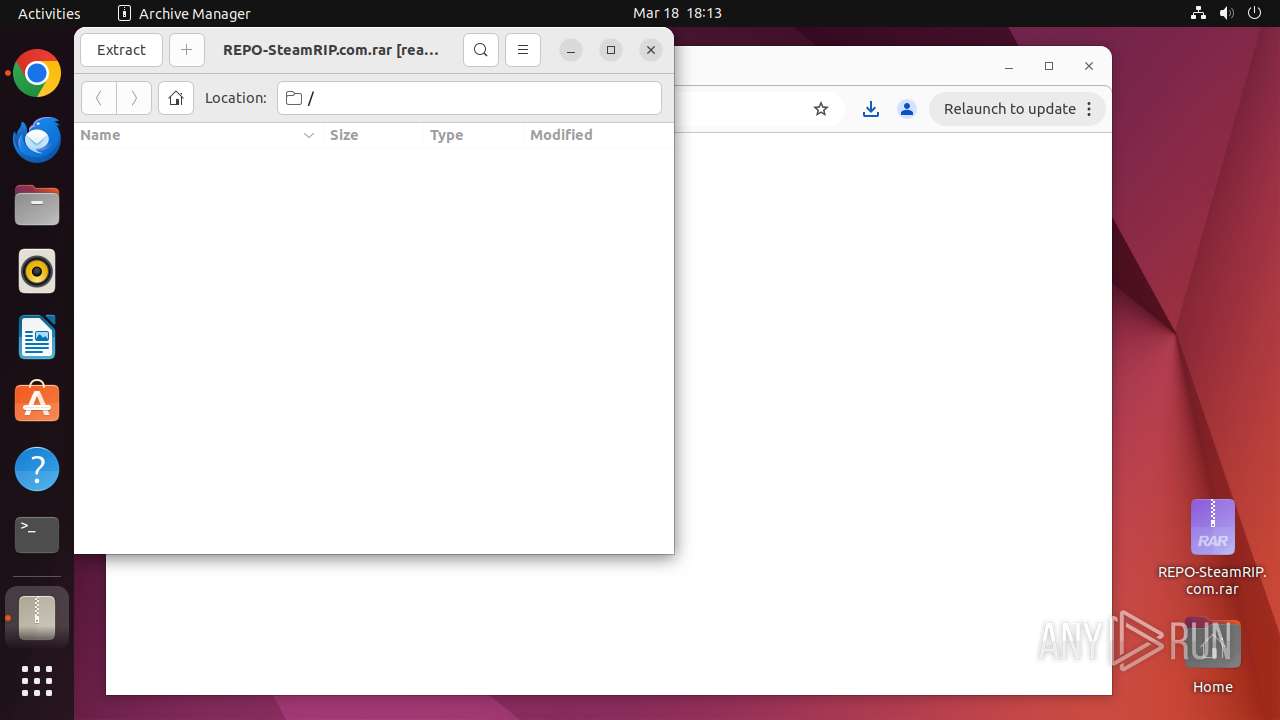
Task: Open the search tool in Archive Manager
Action: pyautogui.click(x=481, y=50)
